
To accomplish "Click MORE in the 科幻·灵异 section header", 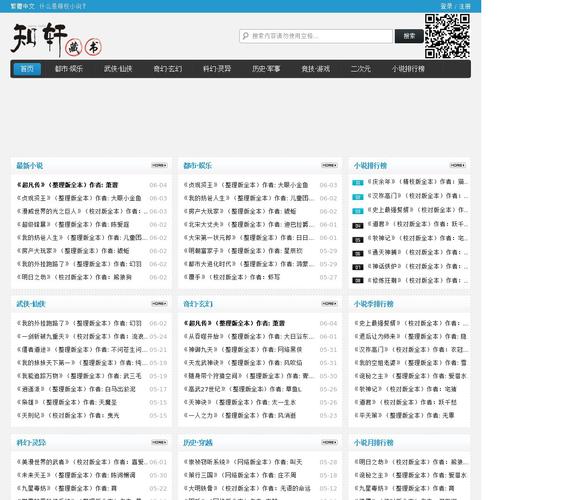I will [x=159, y=442].
